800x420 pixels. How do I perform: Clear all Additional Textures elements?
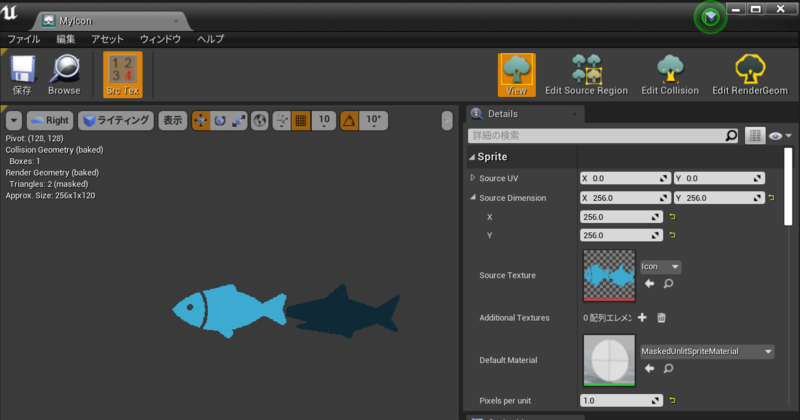pyautogui.click(x=661, y=317)
